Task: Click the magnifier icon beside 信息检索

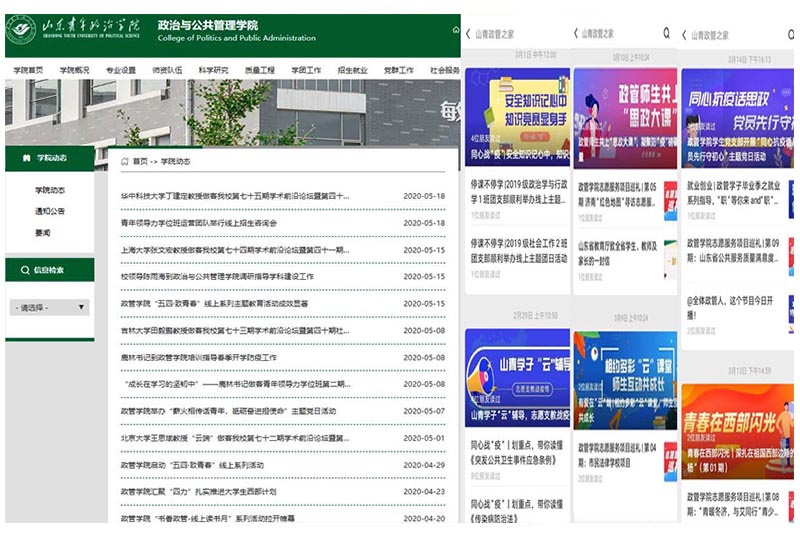Action: 24,270
